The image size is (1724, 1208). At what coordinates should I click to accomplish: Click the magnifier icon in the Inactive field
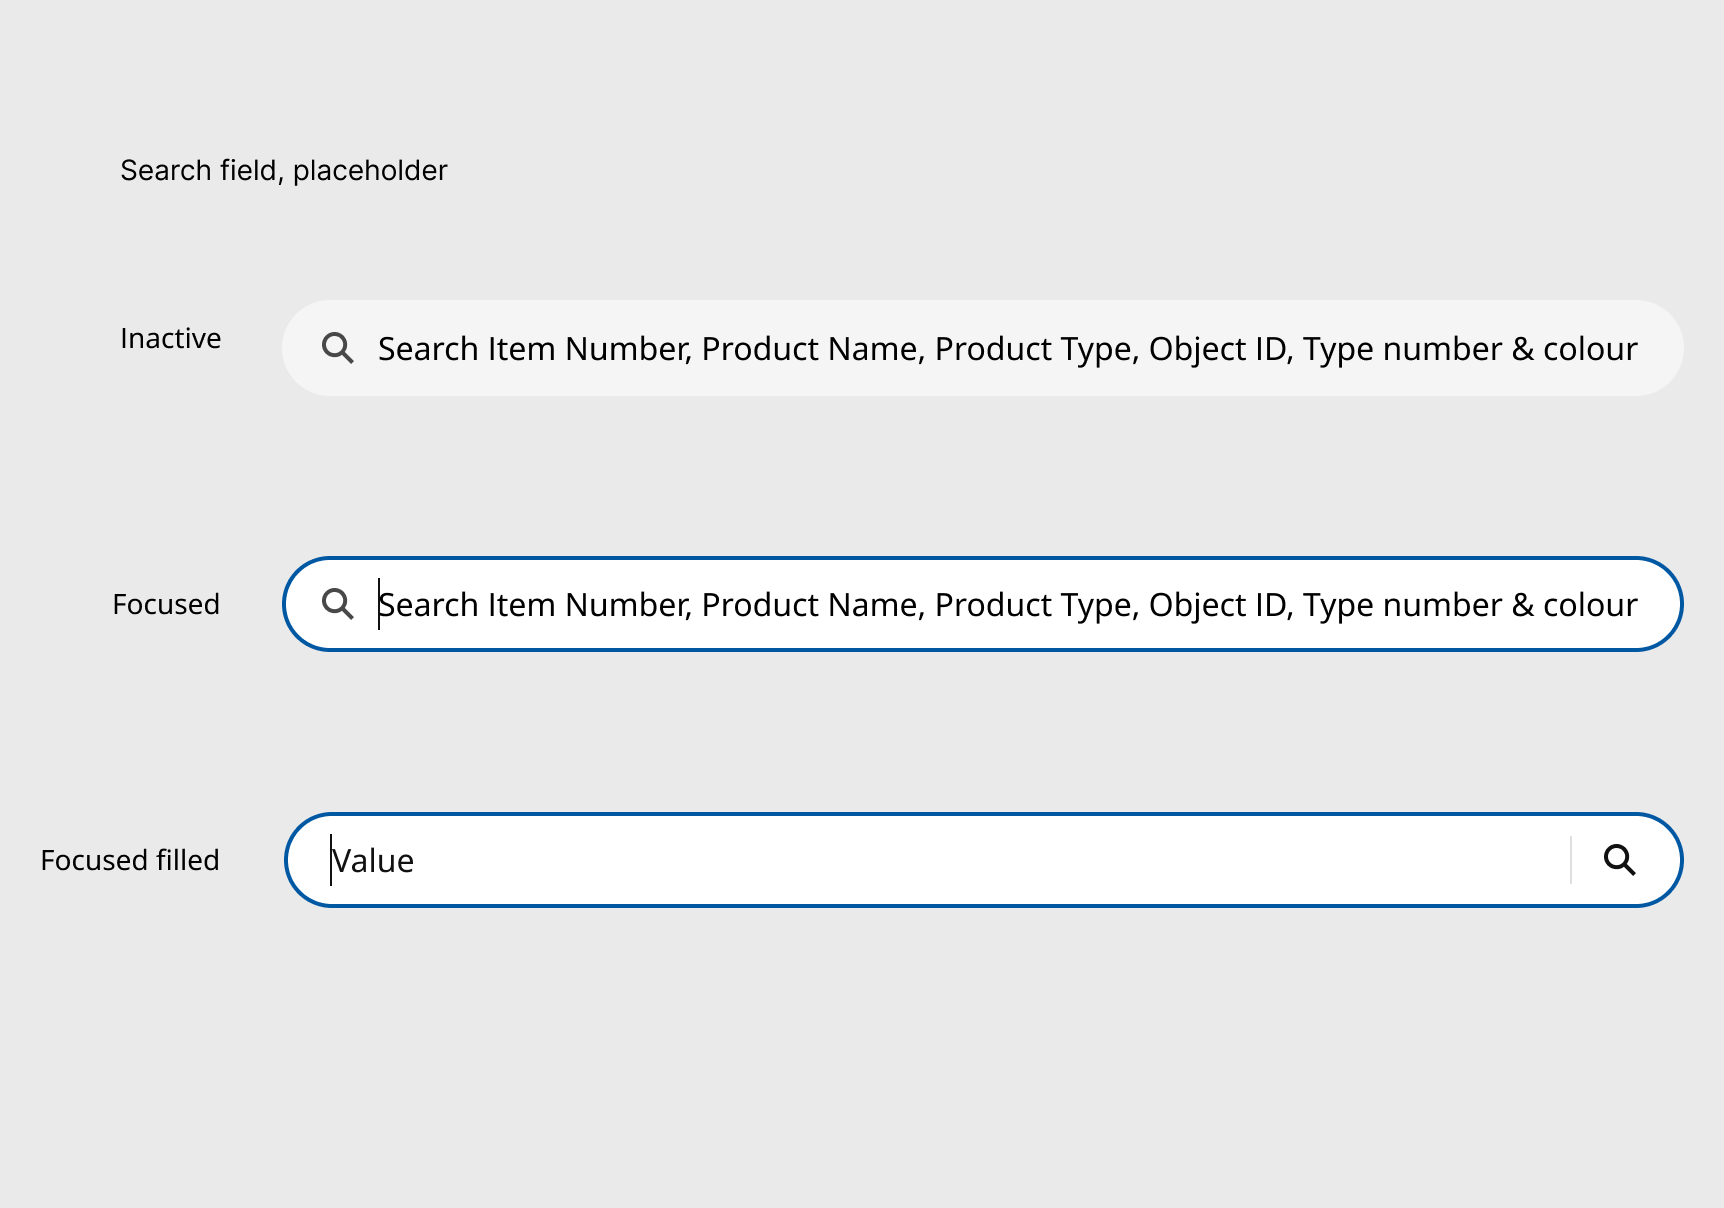coord(338,348)
